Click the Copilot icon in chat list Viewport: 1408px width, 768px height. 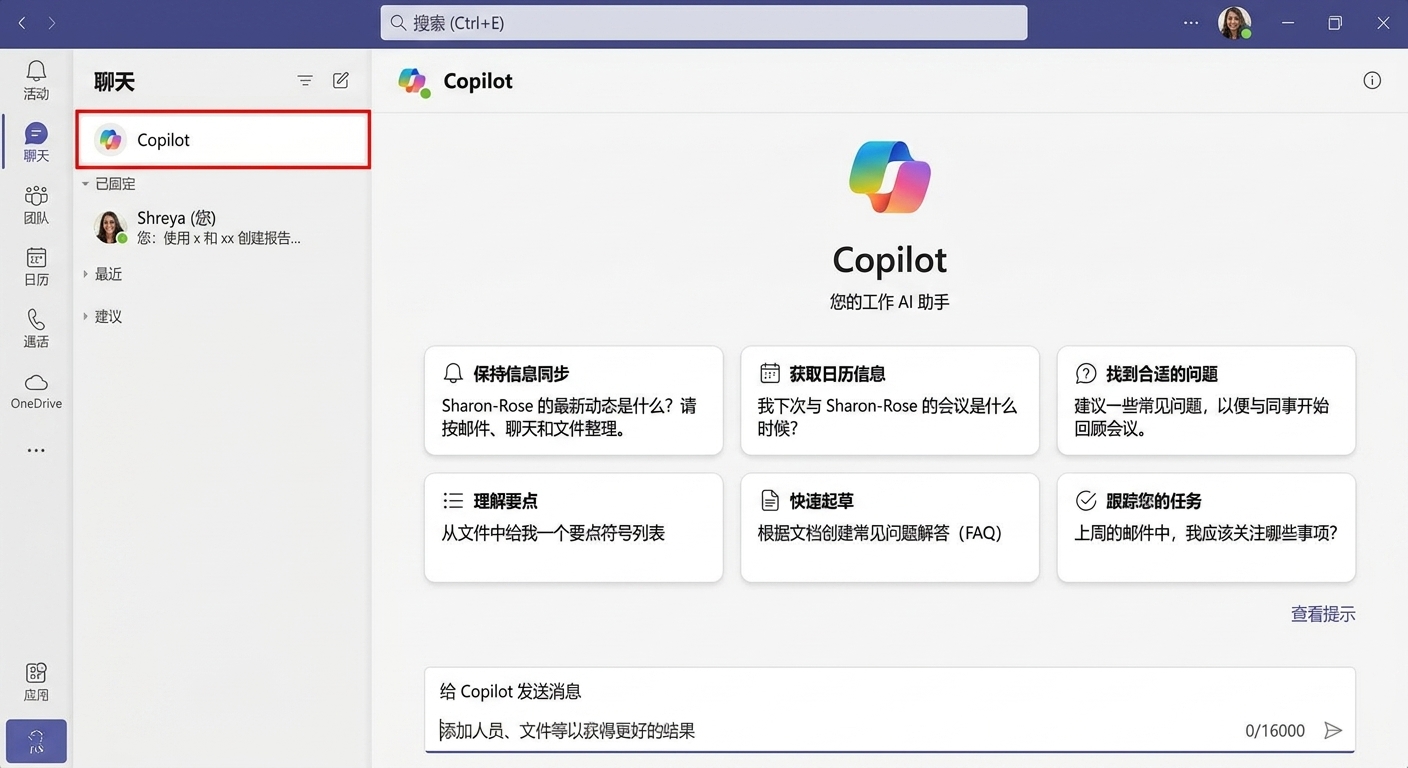(x=111, y=140)
